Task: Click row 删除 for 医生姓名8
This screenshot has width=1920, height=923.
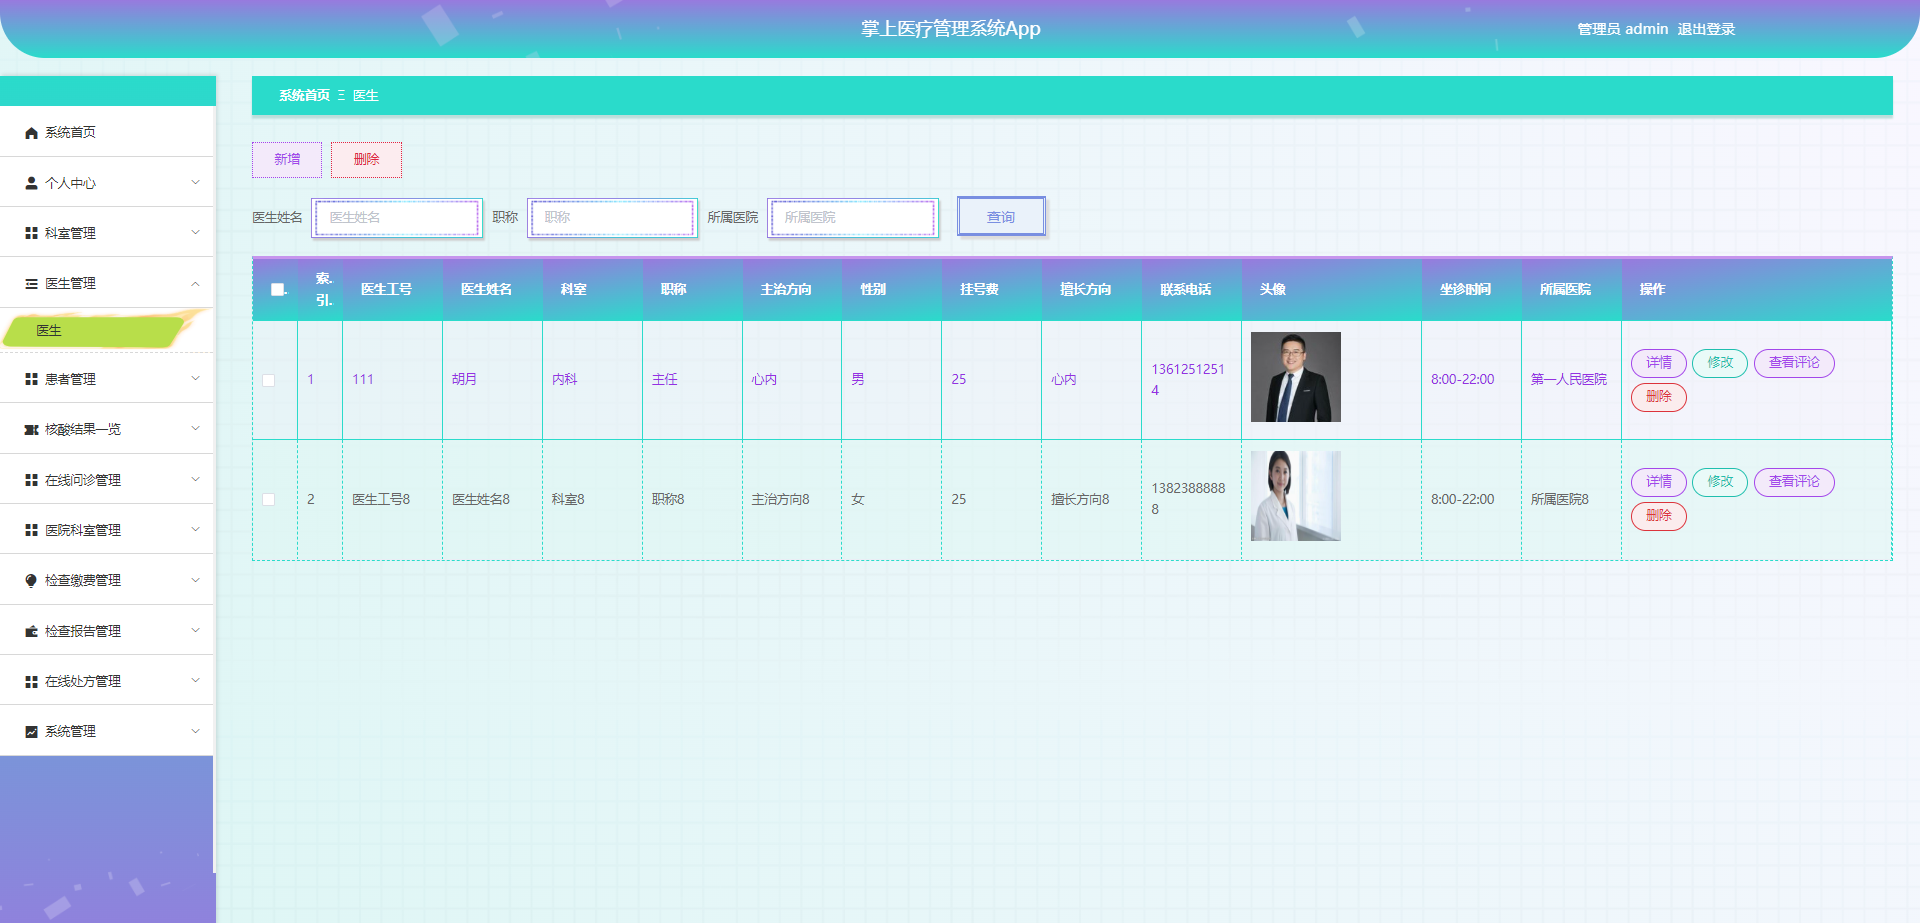Action: tap(1659, 516)
